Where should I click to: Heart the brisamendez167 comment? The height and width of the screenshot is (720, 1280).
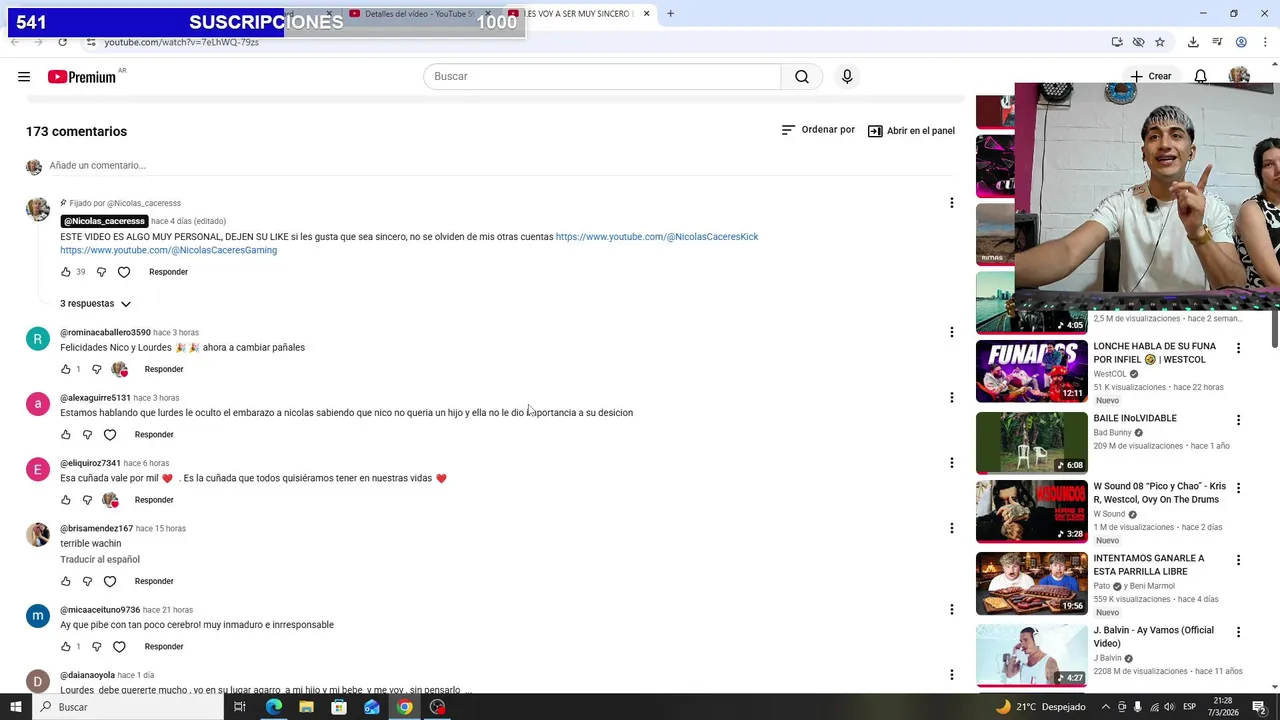click(x=110, y=581)
